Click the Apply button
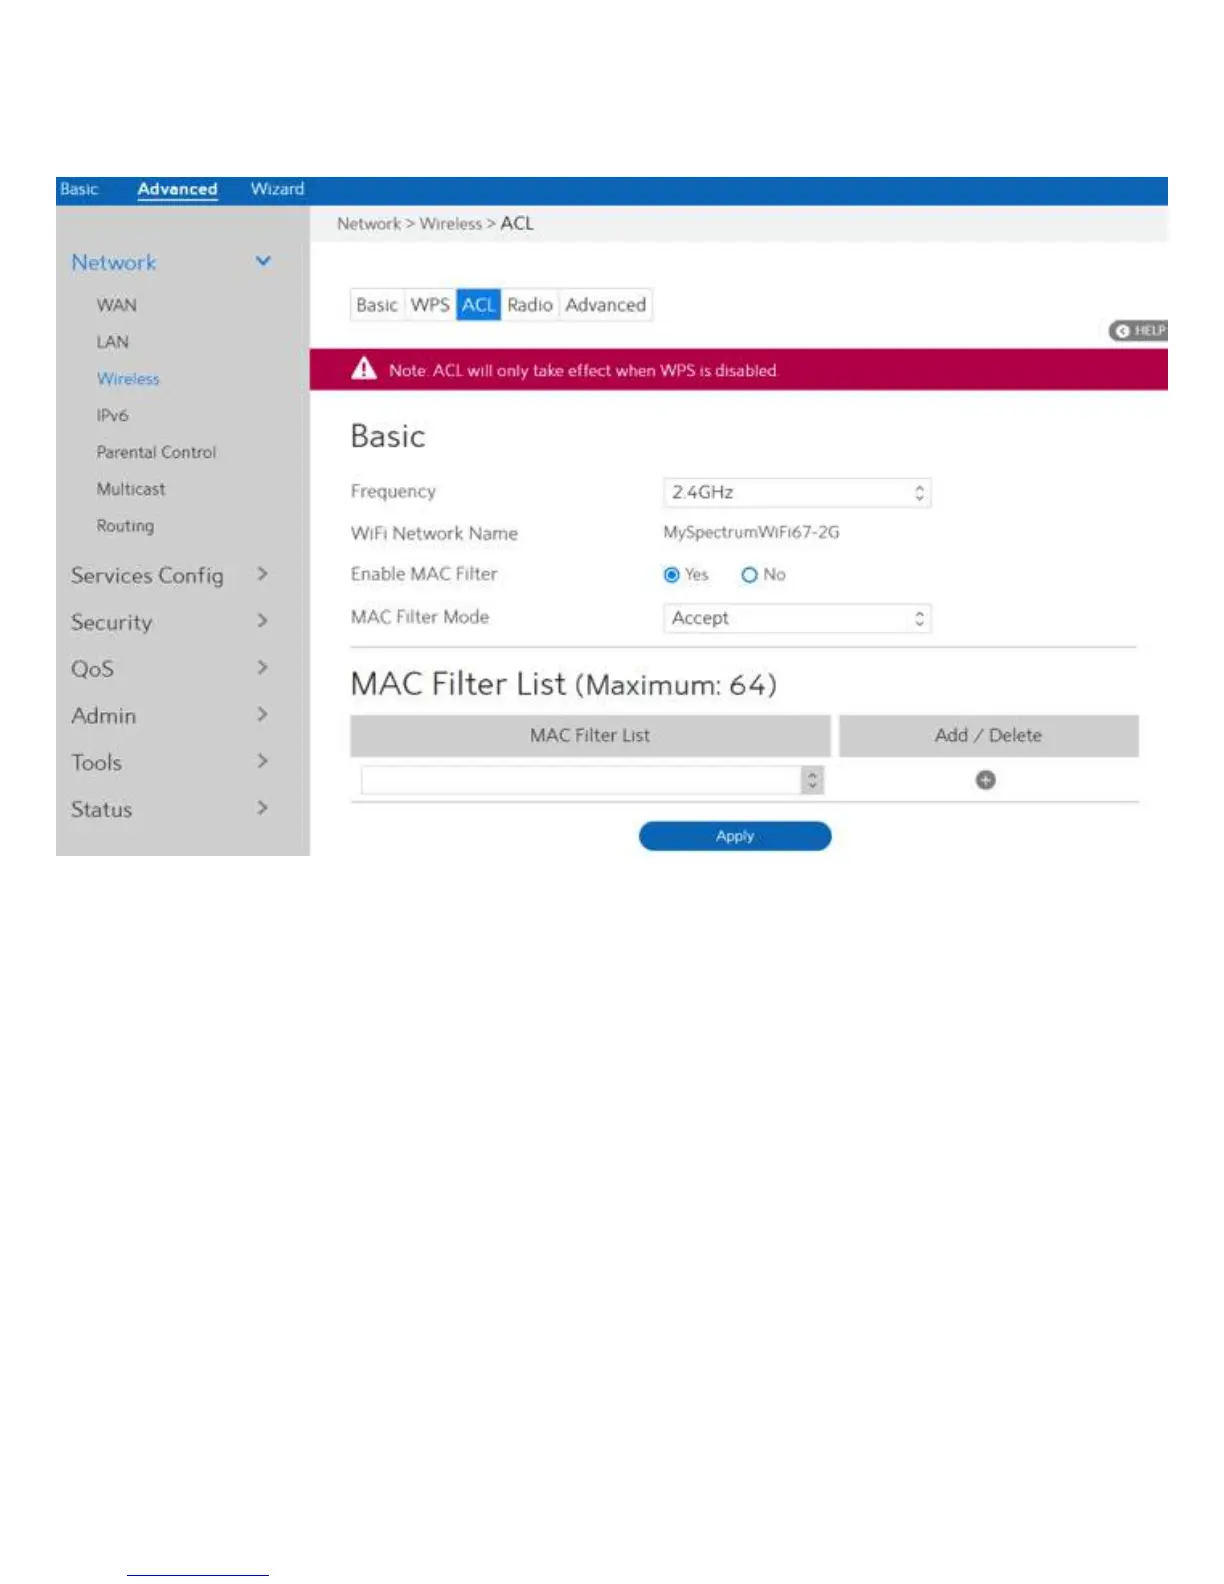This screenshot has height=1584, width=1224. coord(735,836)
